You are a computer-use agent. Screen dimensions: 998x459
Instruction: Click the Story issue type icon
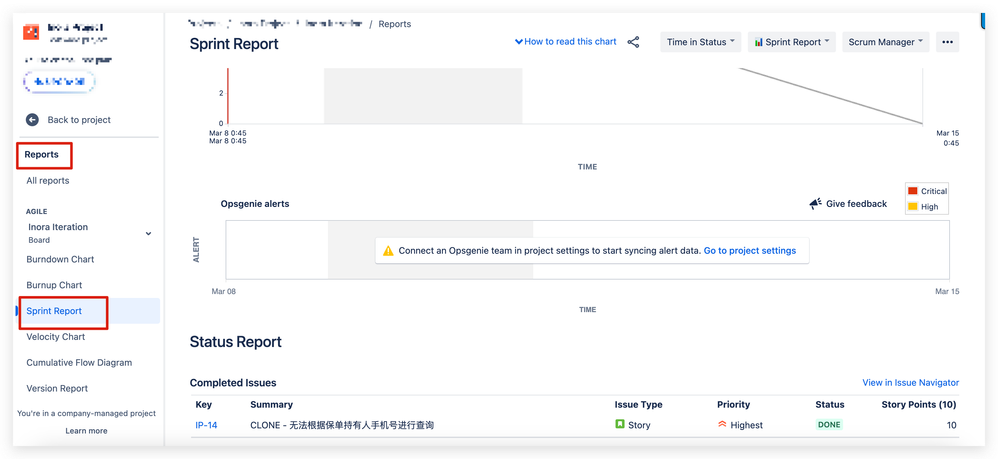[x=619, y=424]
